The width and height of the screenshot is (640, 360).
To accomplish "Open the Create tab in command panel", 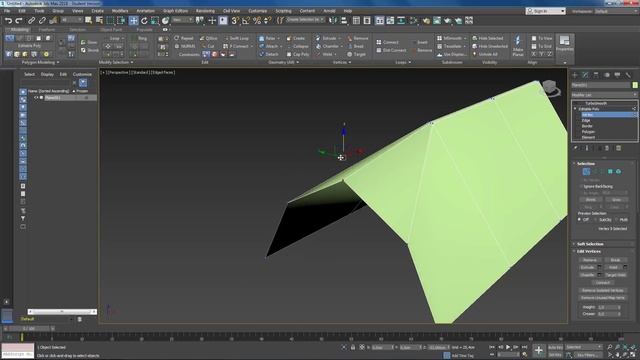I will point(575,75).
